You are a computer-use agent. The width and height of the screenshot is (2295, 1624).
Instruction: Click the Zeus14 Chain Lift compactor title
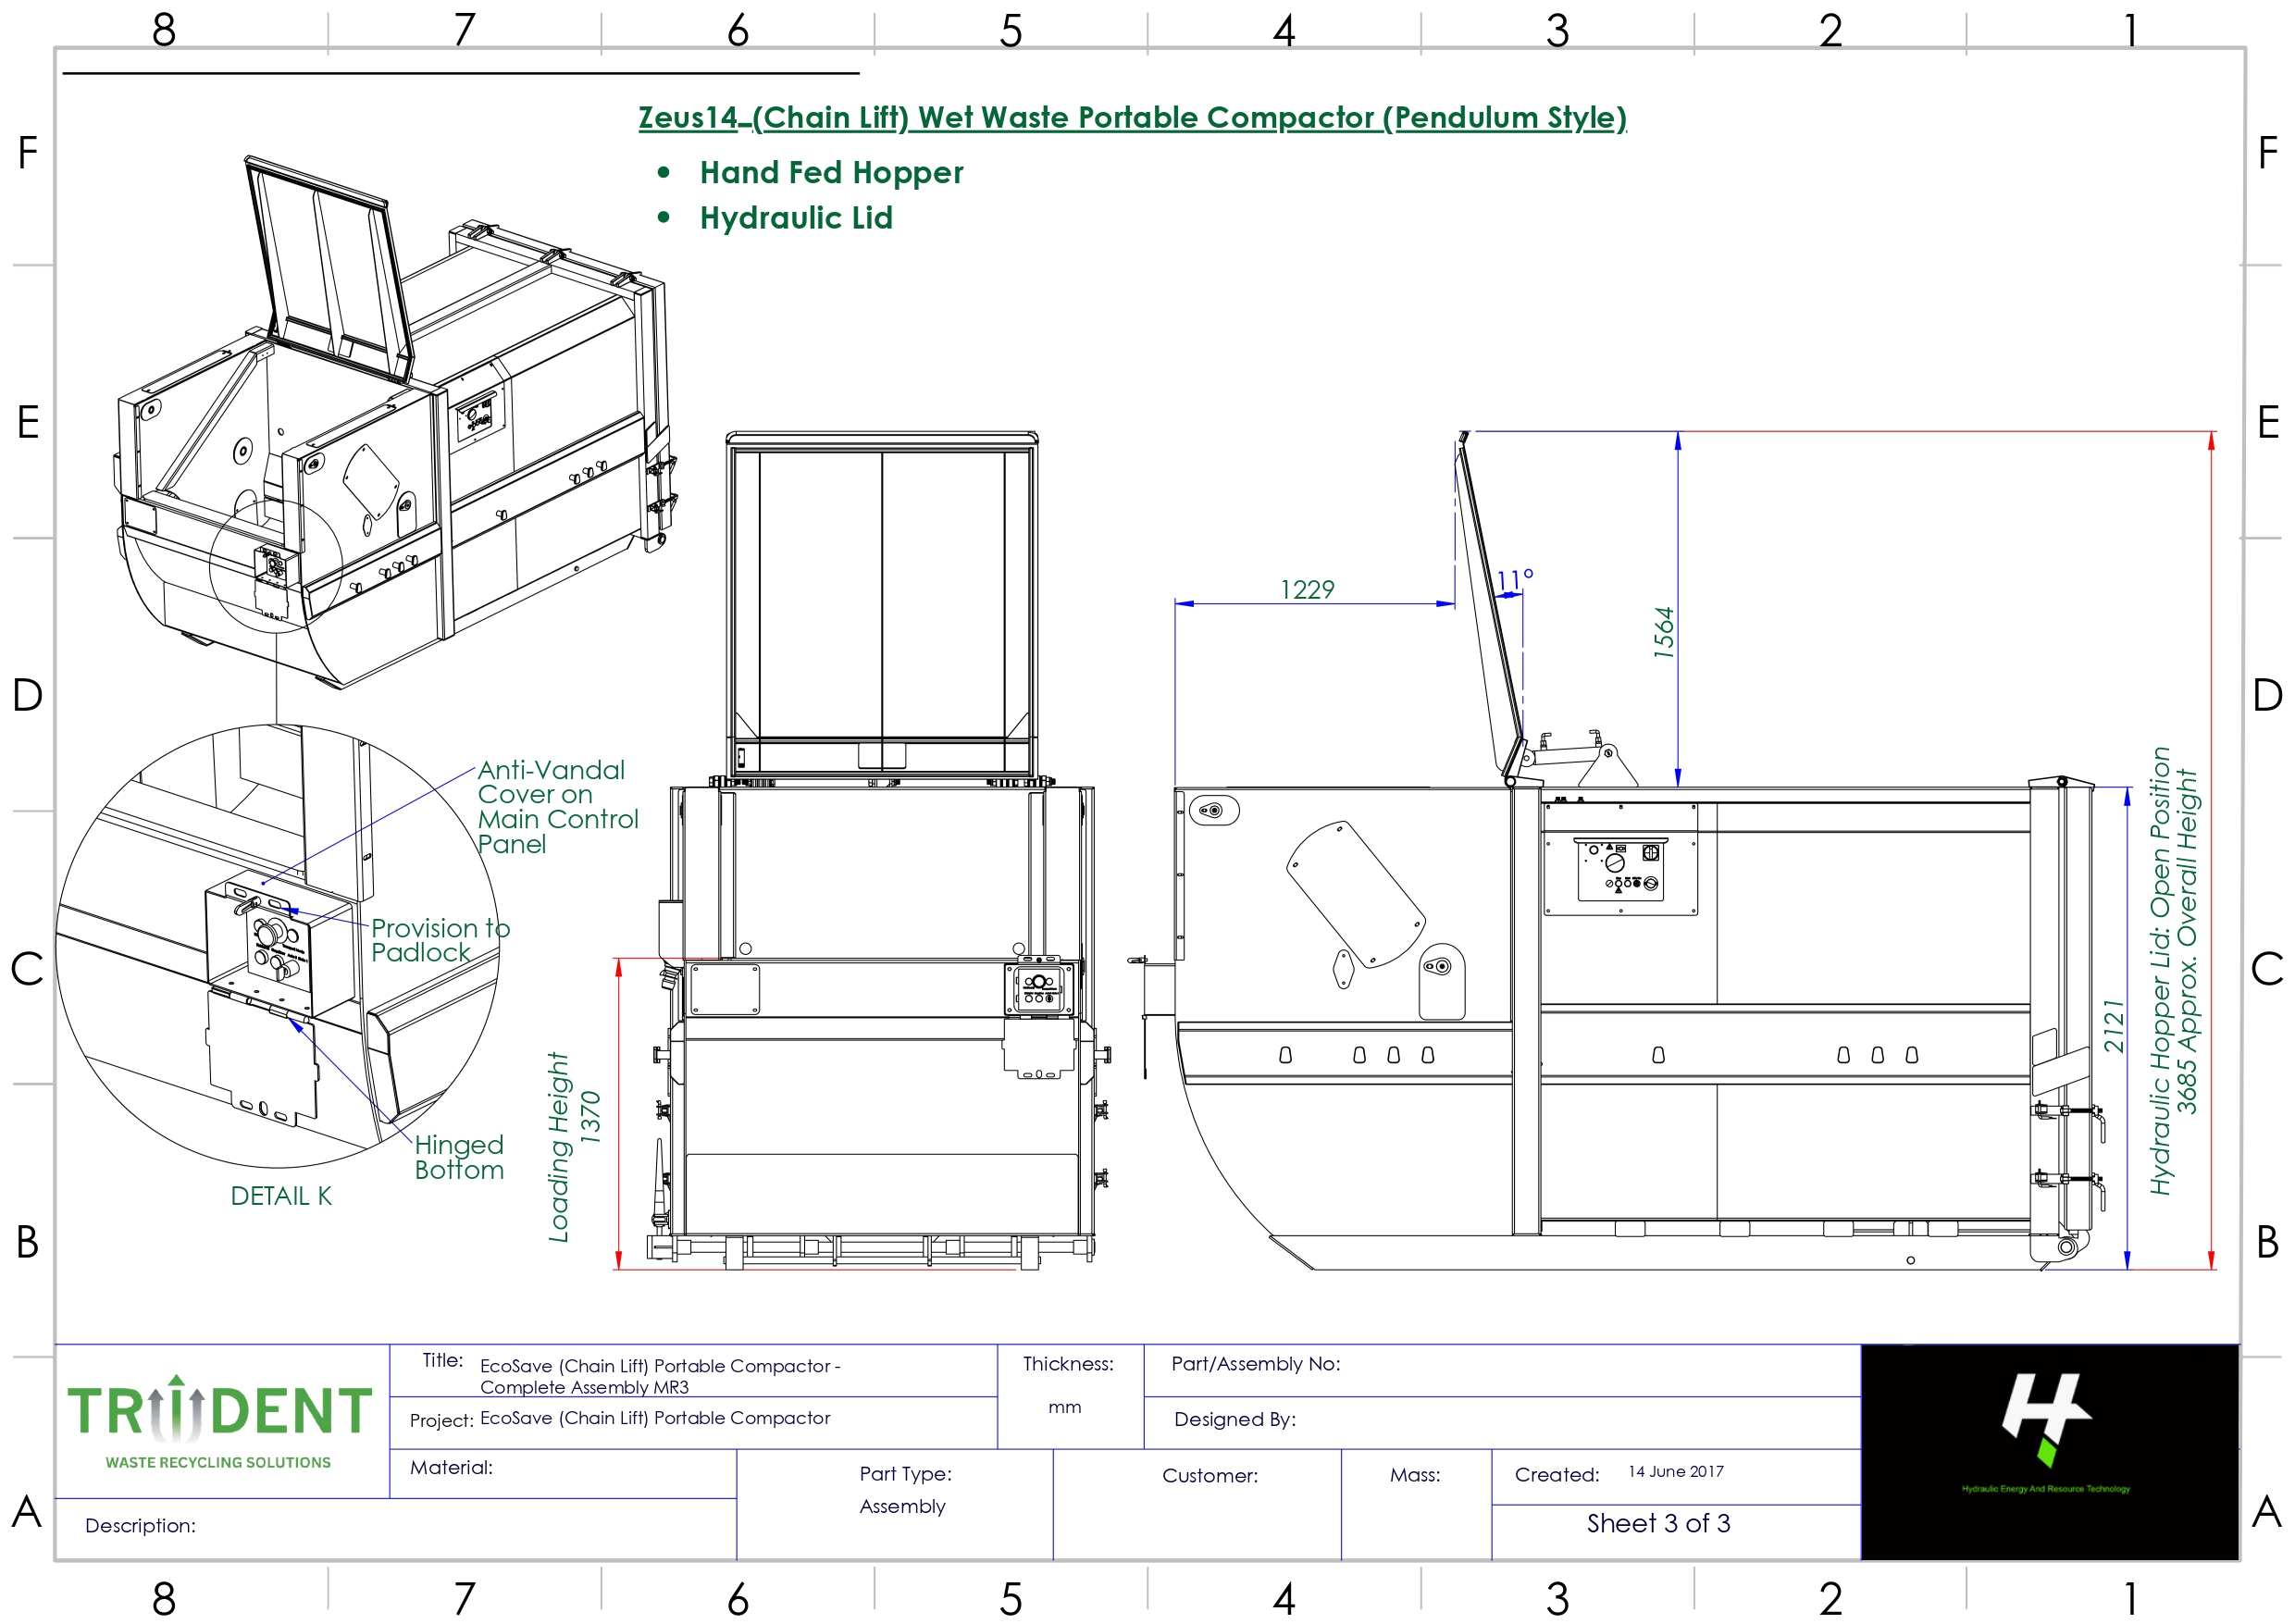tap(1131, 118)
